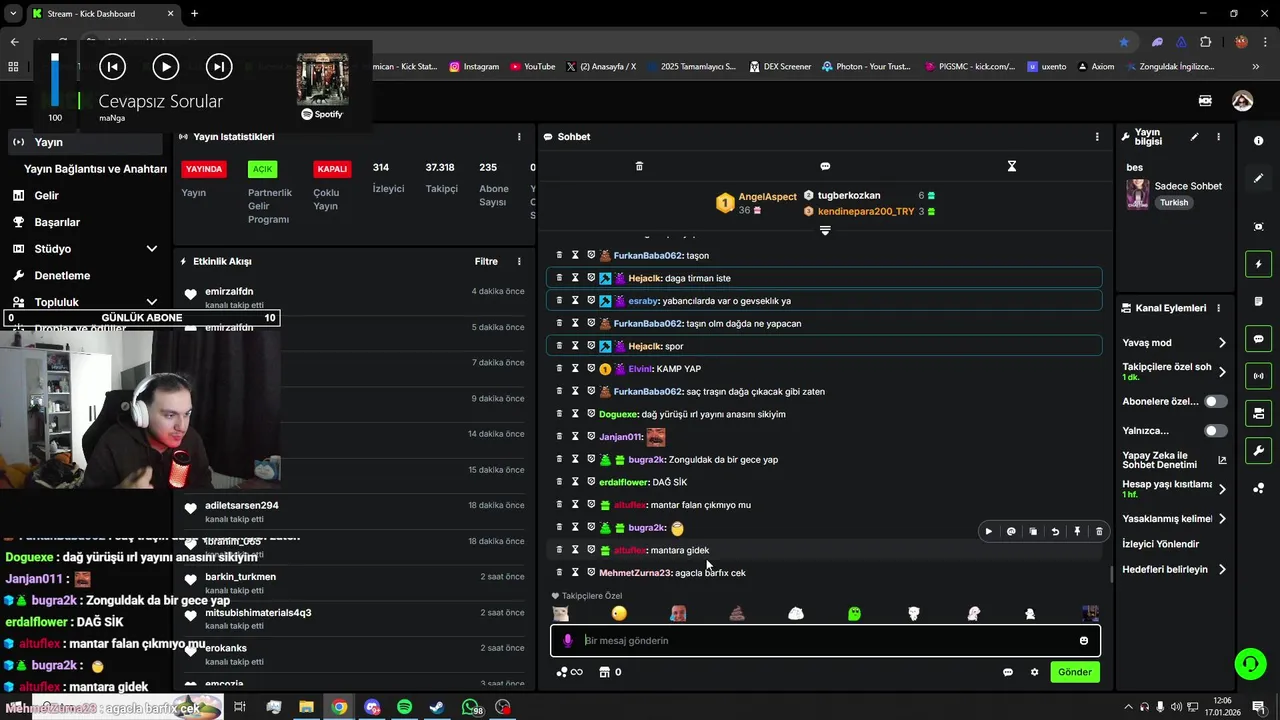Viewport: 1280px width, 720px height.
Task: Open the hamburger sidebar menu
Action: point(21,101)
